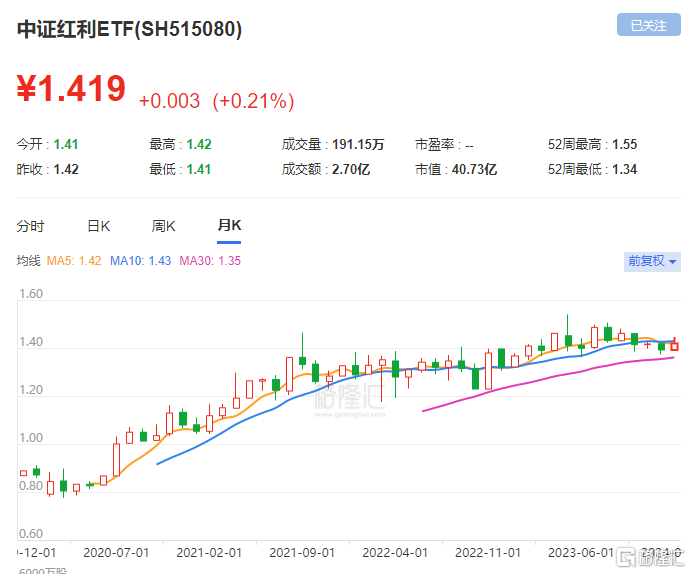The height and width of the screenshot is (574, 691).
Task: Click the 1.60 price axis label
Action: point(31,294)
